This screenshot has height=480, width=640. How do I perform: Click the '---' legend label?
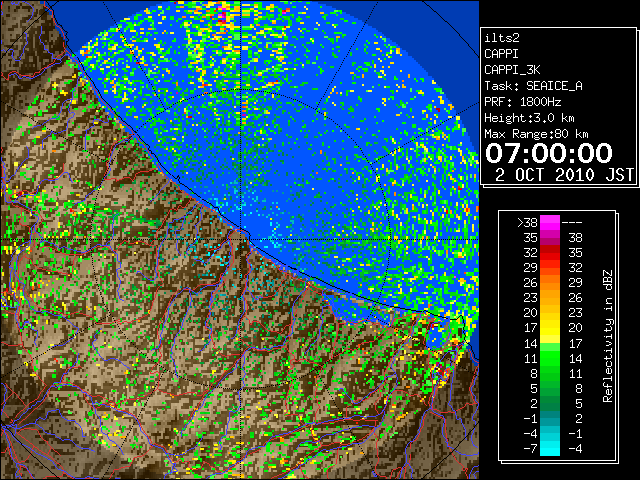pyautogui.click(x=572, y=223)
